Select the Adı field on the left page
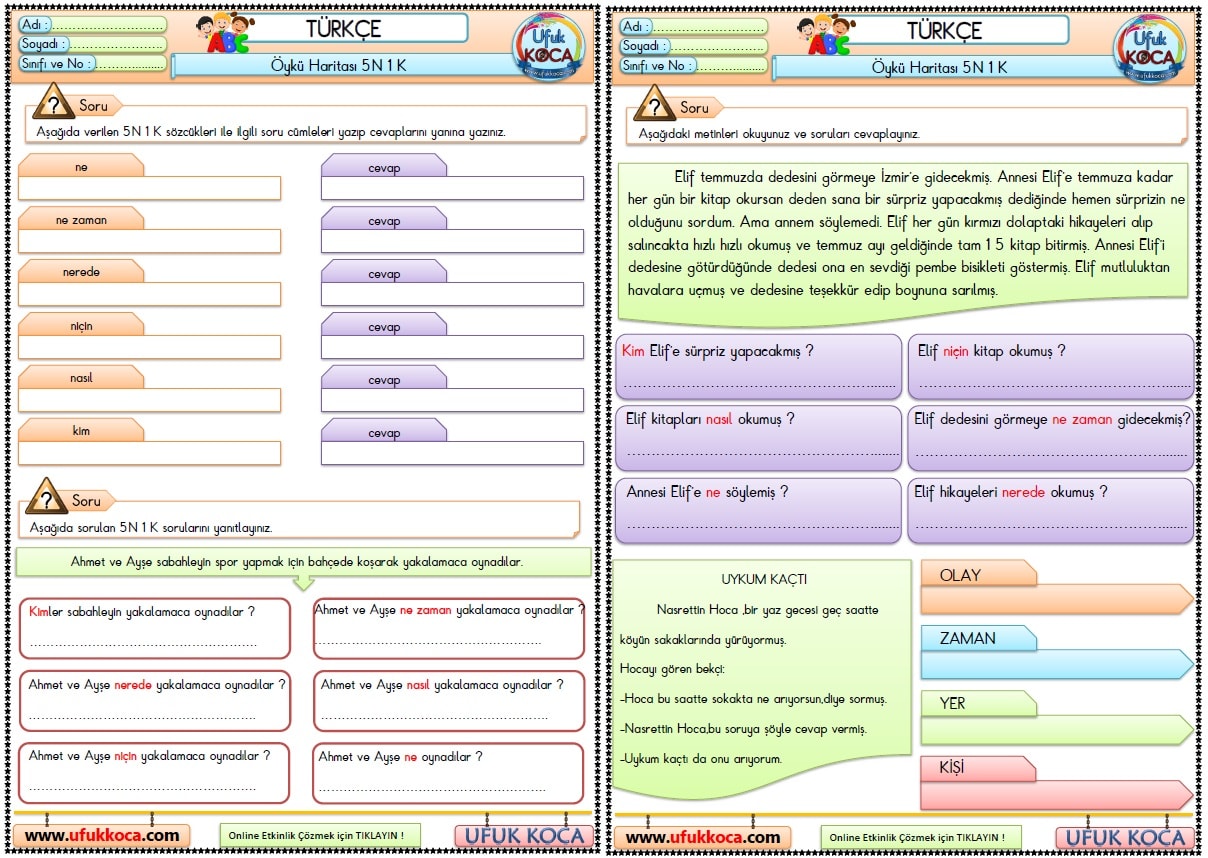Viewport: 1208px width, 858px height. 93,24
